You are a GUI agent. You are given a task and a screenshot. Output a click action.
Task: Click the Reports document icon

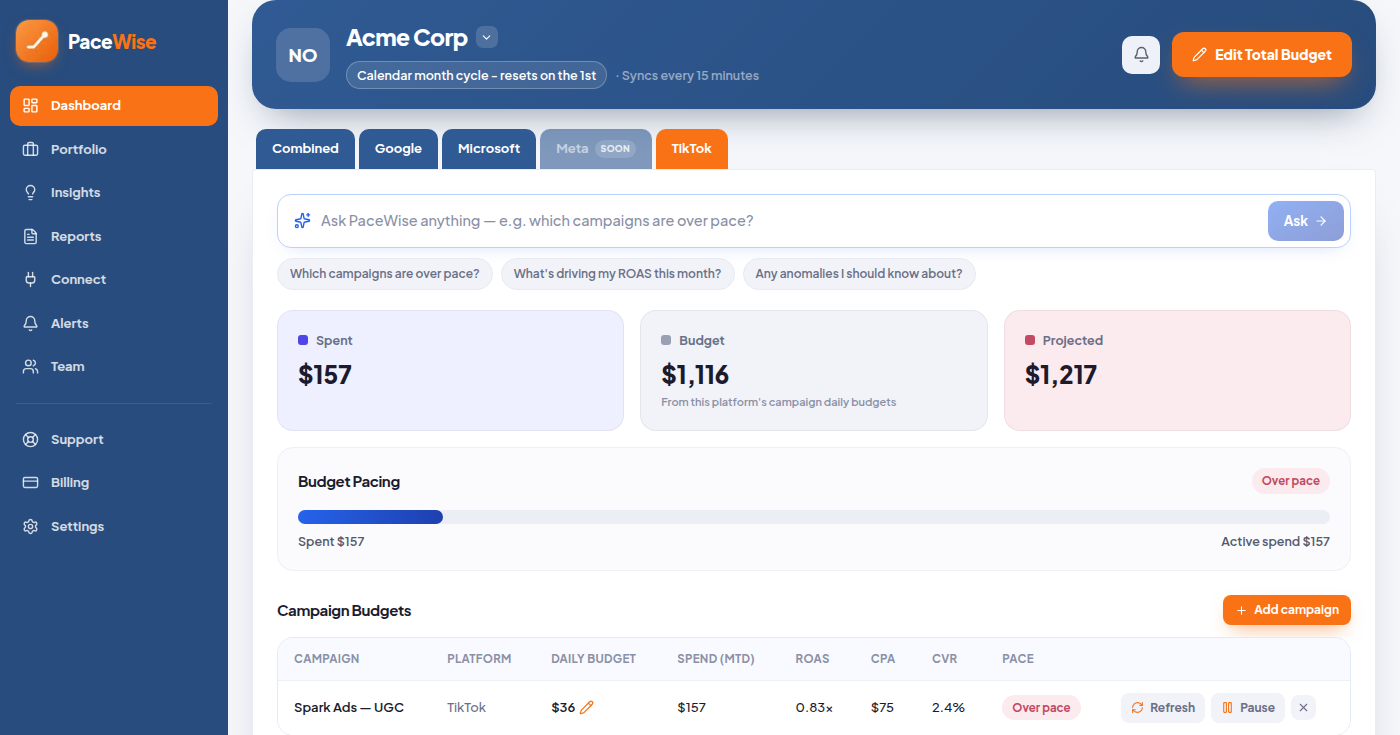coord(31,237)
